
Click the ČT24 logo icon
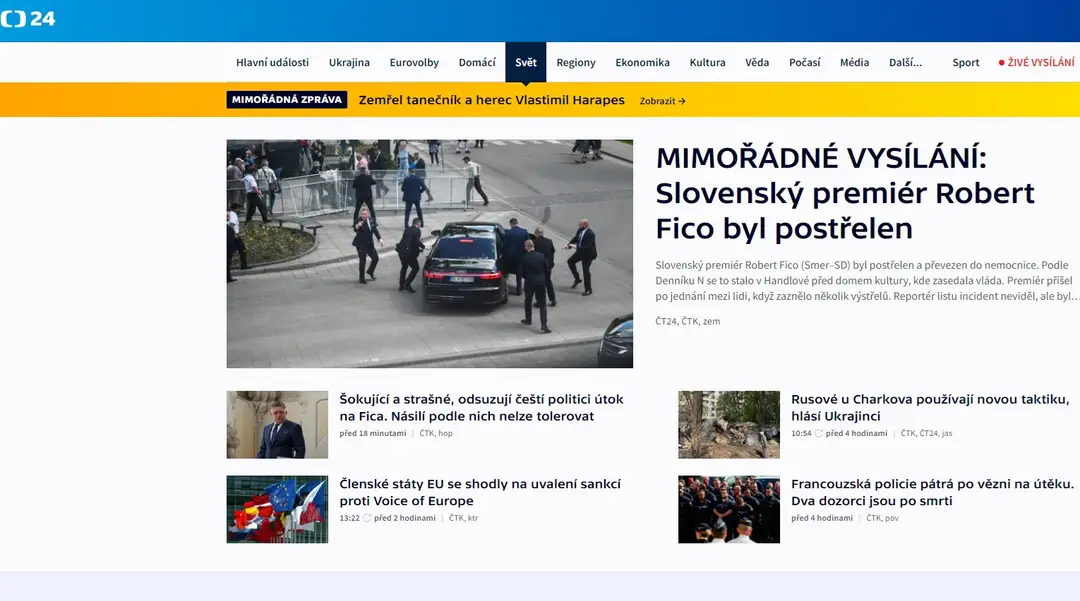(28, 19)
